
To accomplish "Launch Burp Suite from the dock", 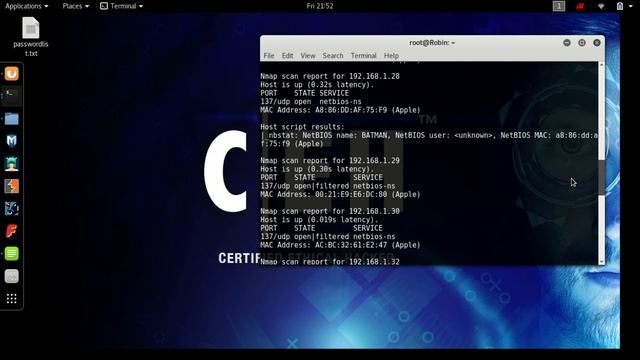I will 11,186.
